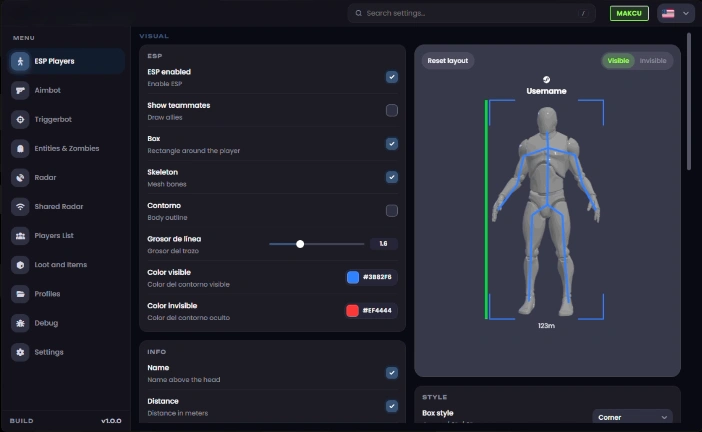Switch preview to Invisible mode
Viewport: 702px width, 432px height.
click(x=653, y=61)
